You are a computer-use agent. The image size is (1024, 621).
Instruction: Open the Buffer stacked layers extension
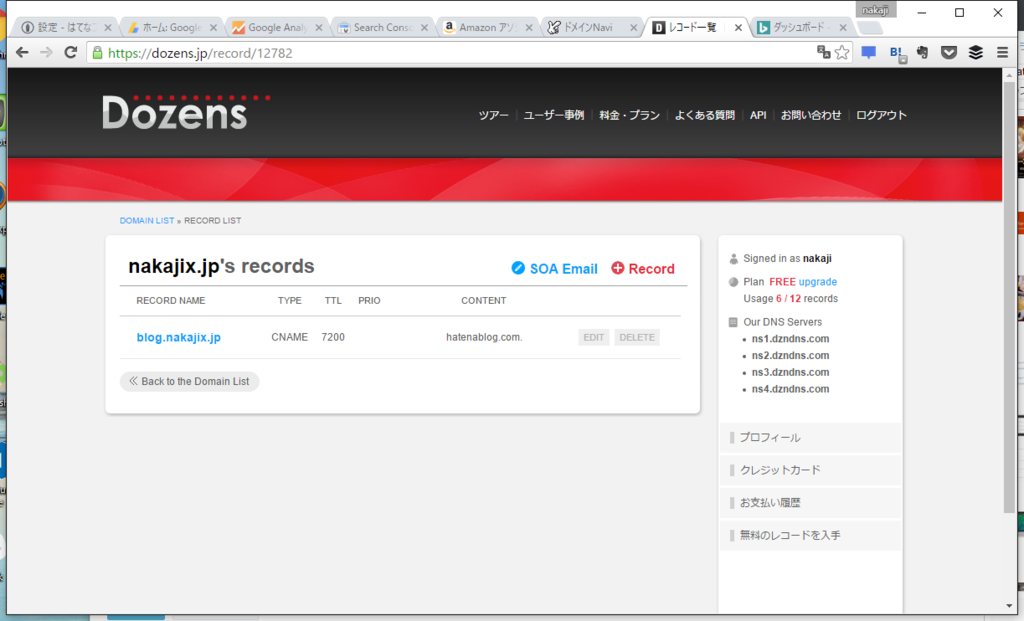976,53
